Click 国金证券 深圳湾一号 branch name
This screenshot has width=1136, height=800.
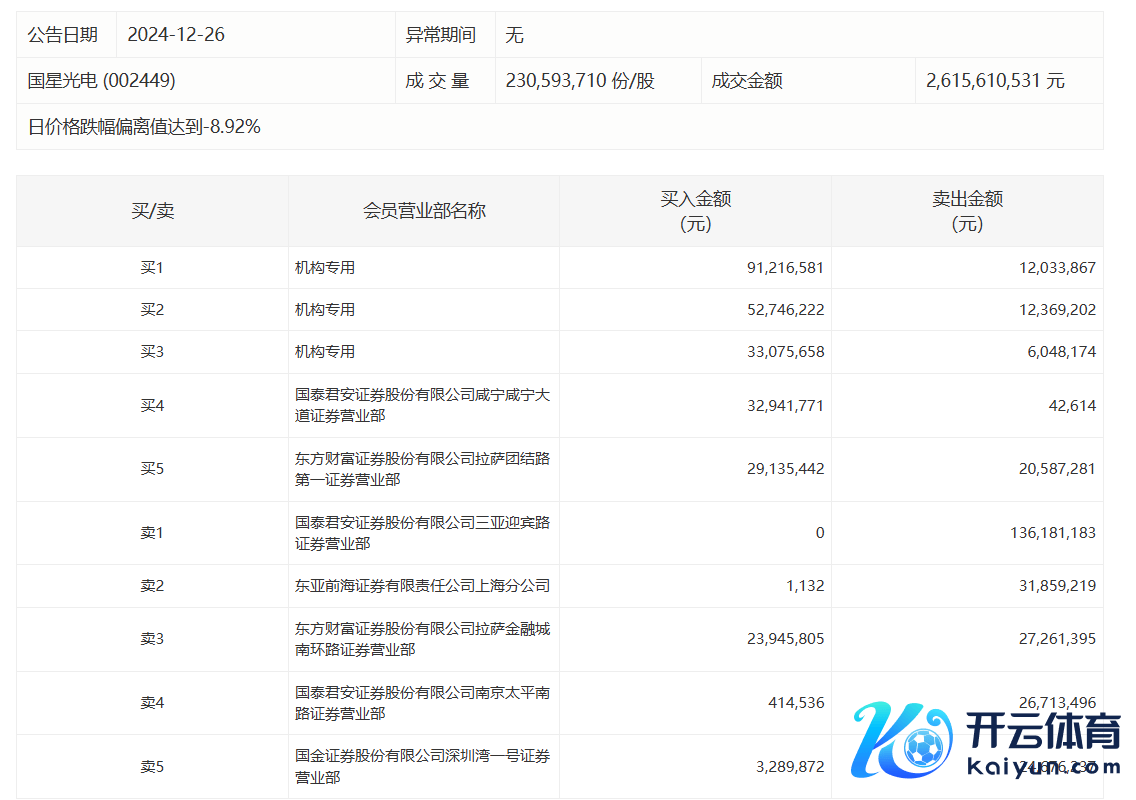(422, 767)
